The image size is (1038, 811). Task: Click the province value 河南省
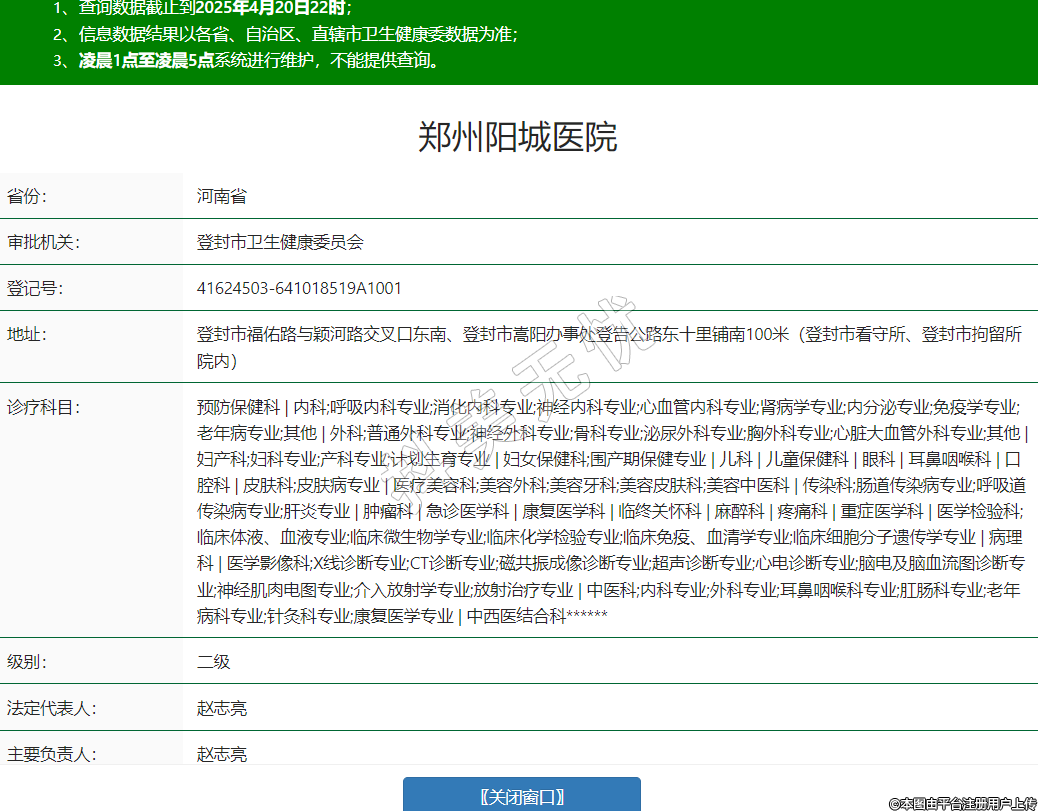[221, 196]
